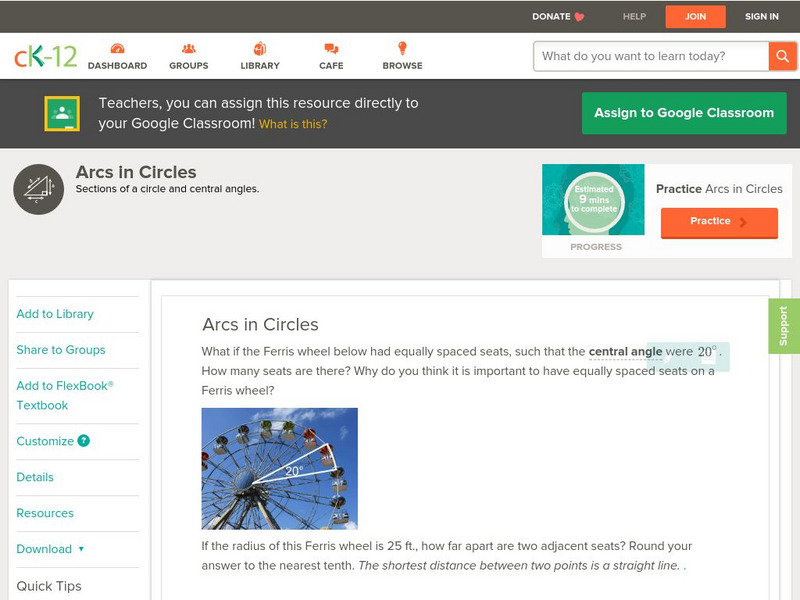
Task: Click CAFE in the navigation bar
Action: [x=331, y=66]
